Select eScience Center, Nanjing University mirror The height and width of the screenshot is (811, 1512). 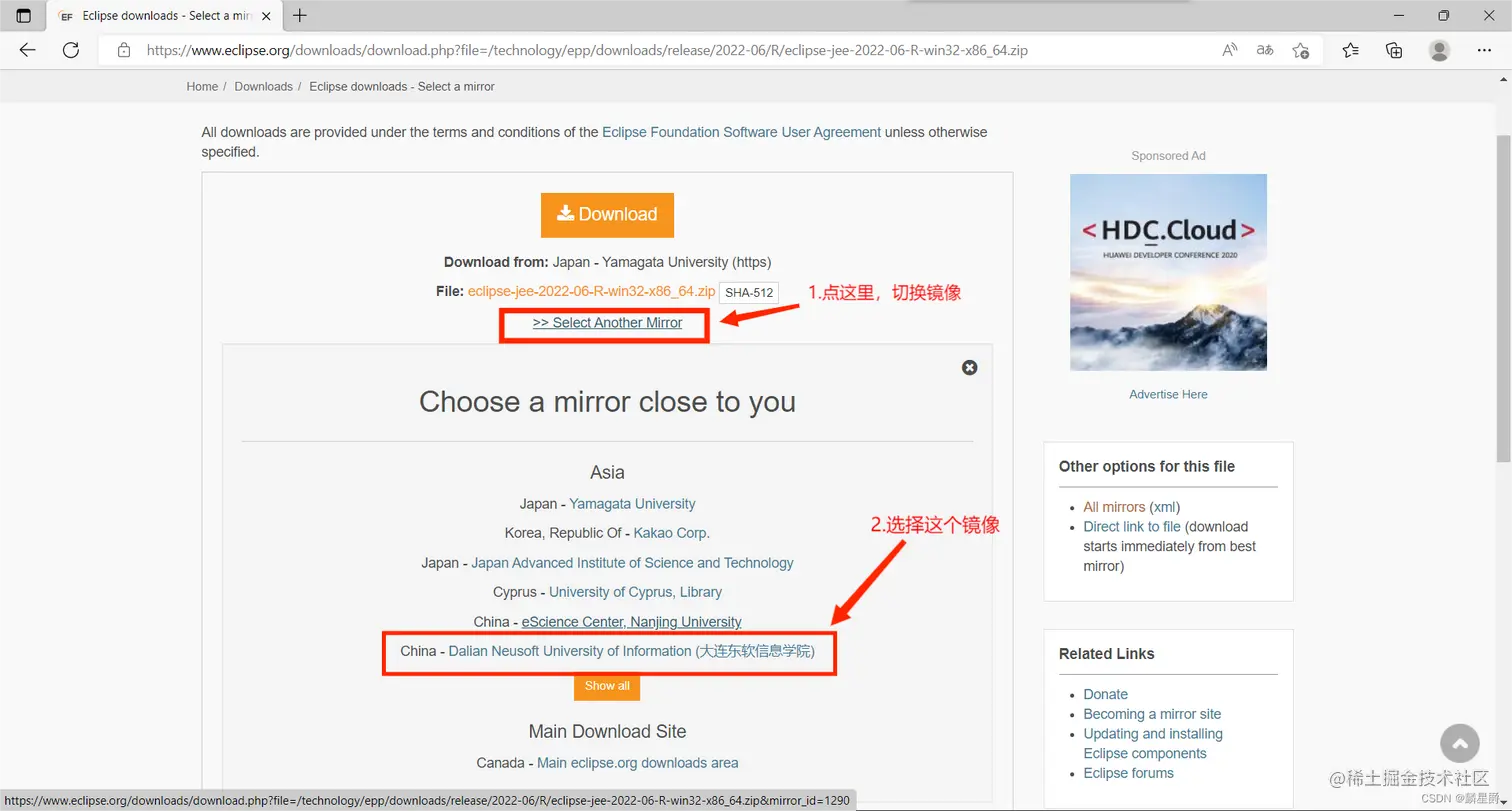click(x=632, y=622)
